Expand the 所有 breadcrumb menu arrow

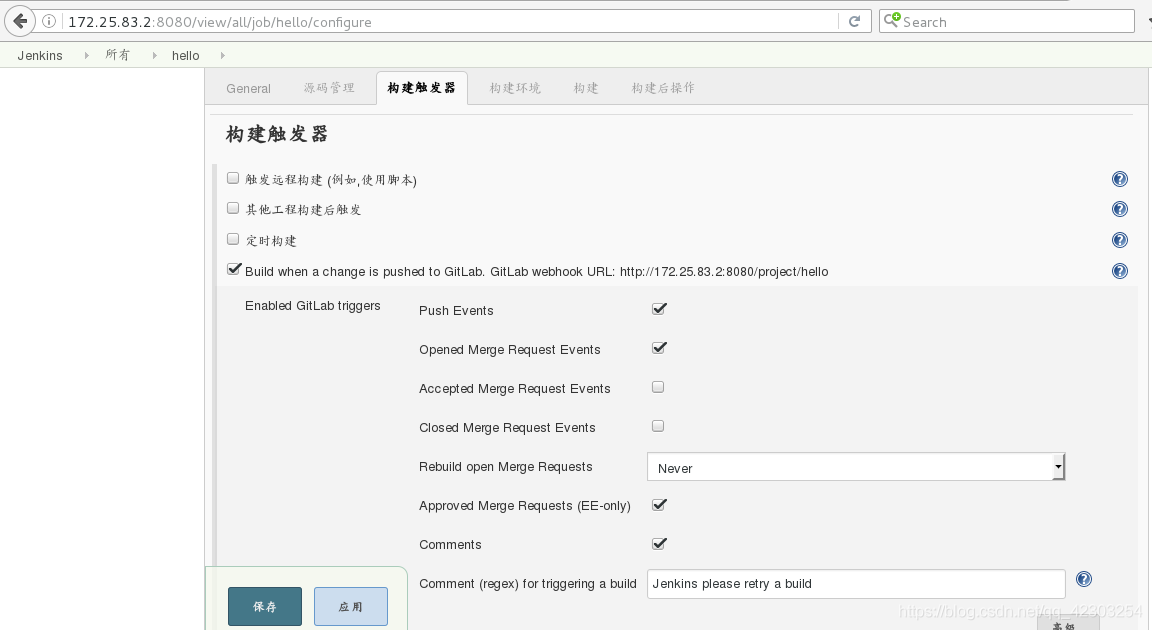coord(154,55)
